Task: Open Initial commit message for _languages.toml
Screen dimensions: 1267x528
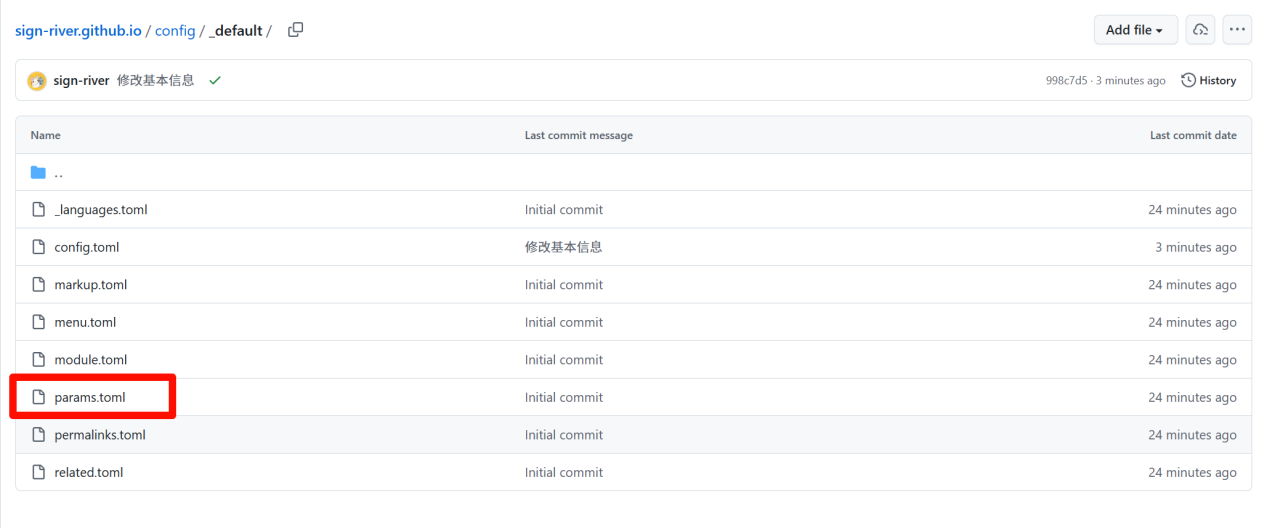Action: [564, 210]
